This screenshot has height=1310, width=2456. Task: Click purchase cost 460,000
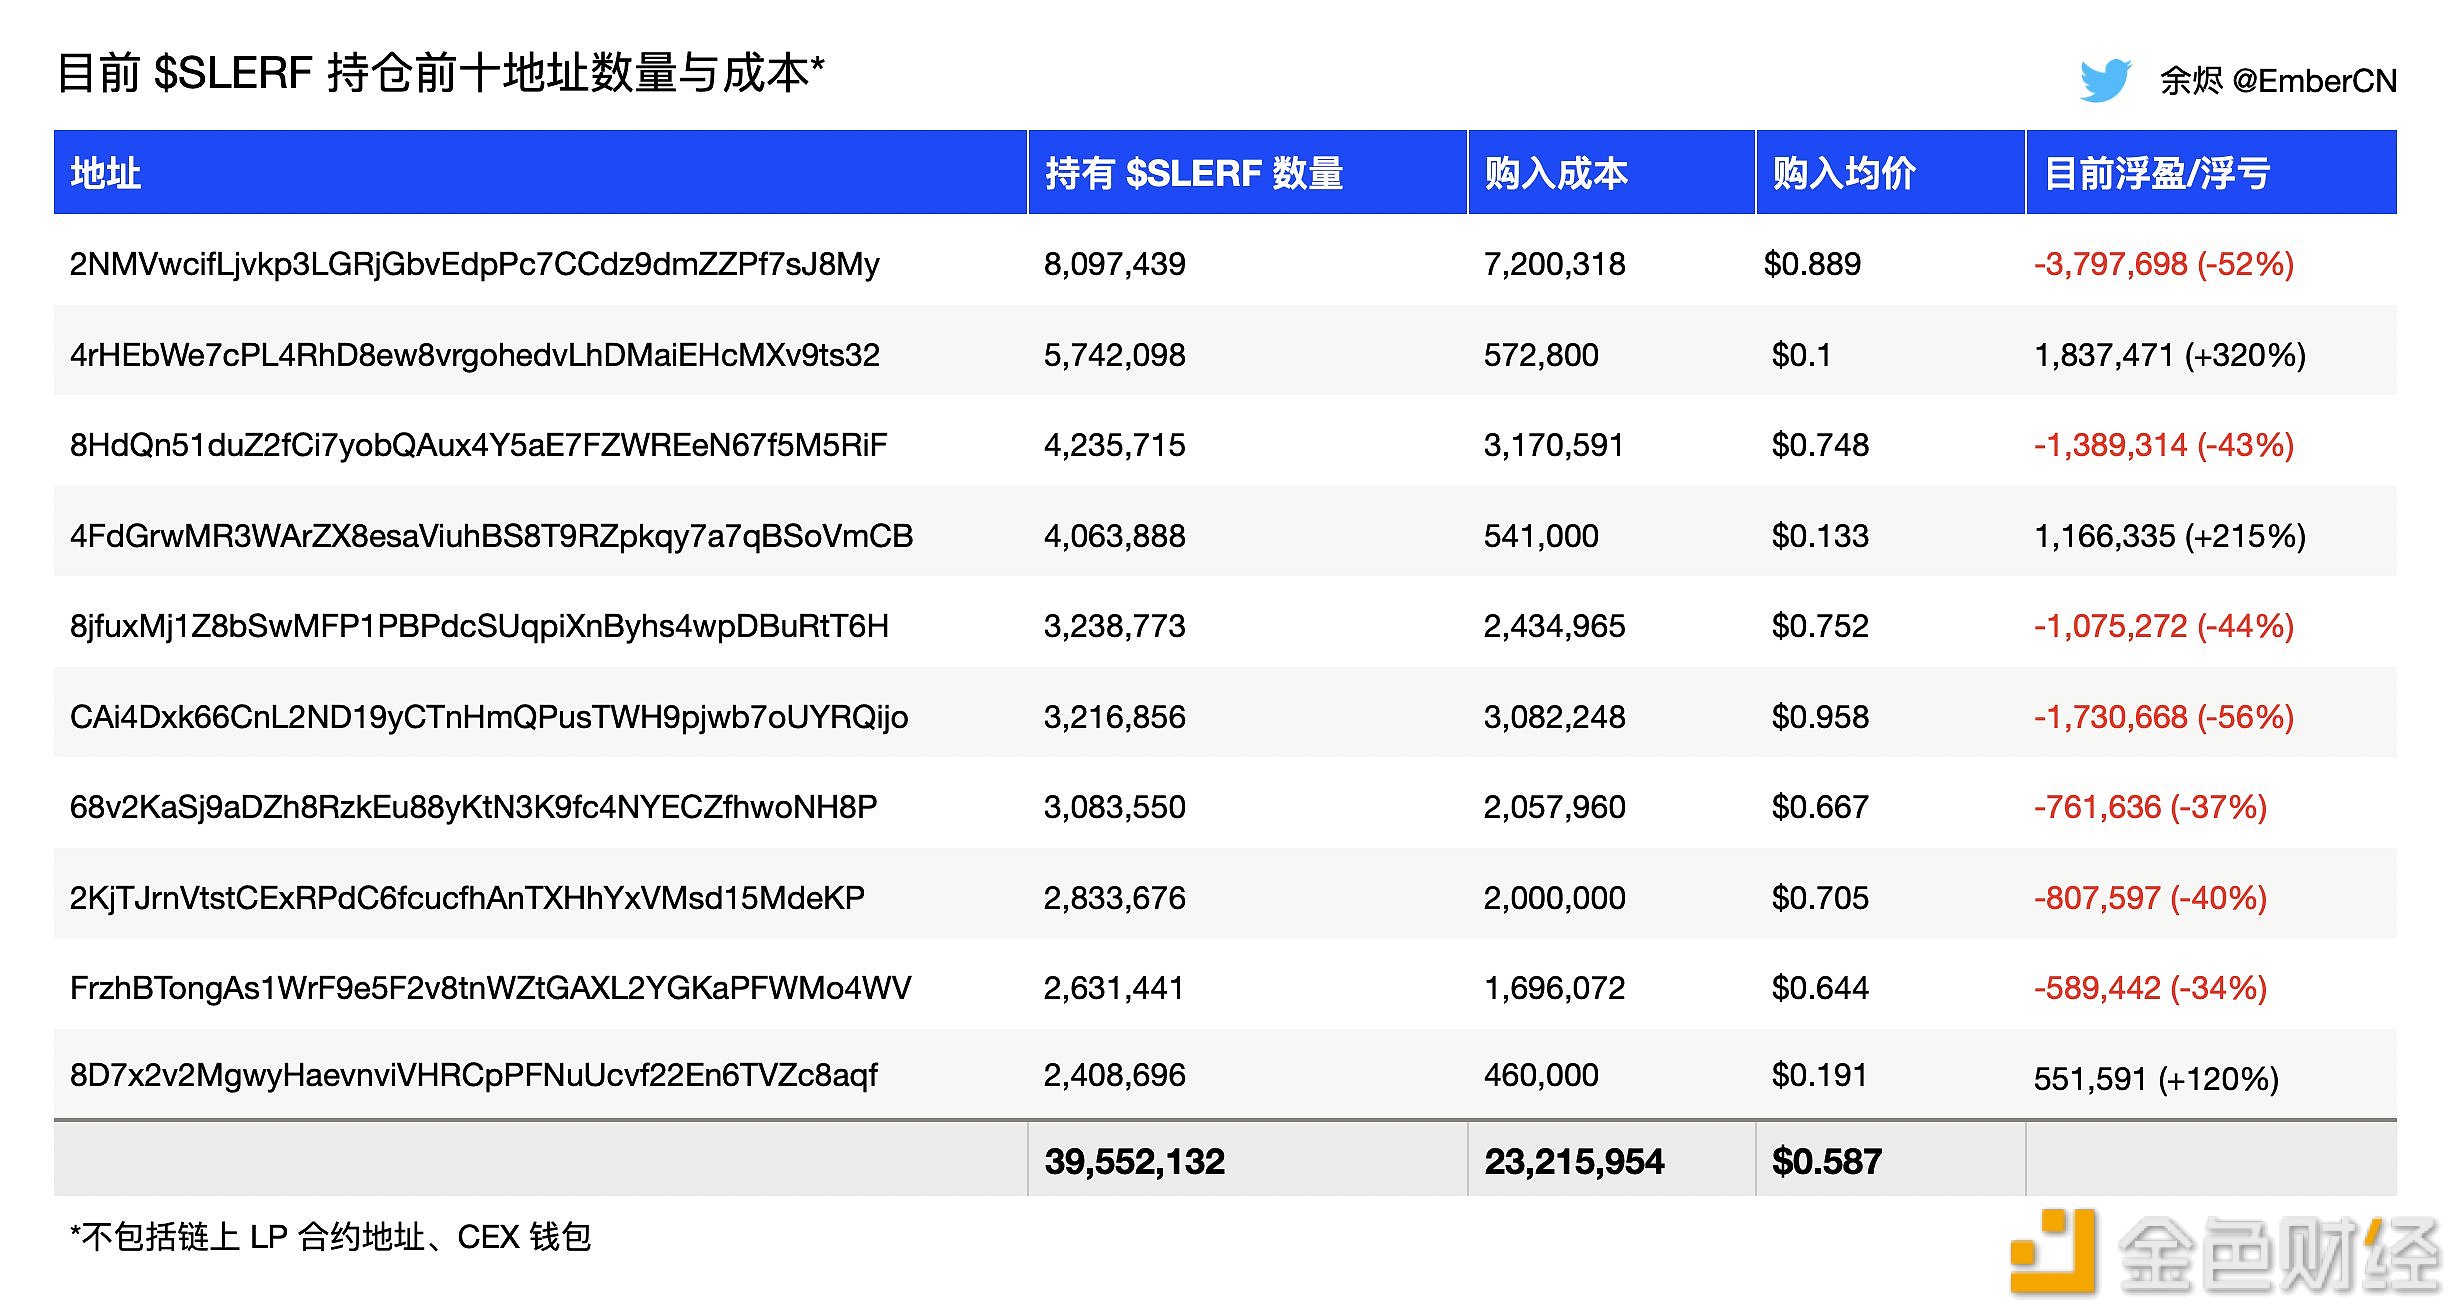(x=1541, y=1075)
